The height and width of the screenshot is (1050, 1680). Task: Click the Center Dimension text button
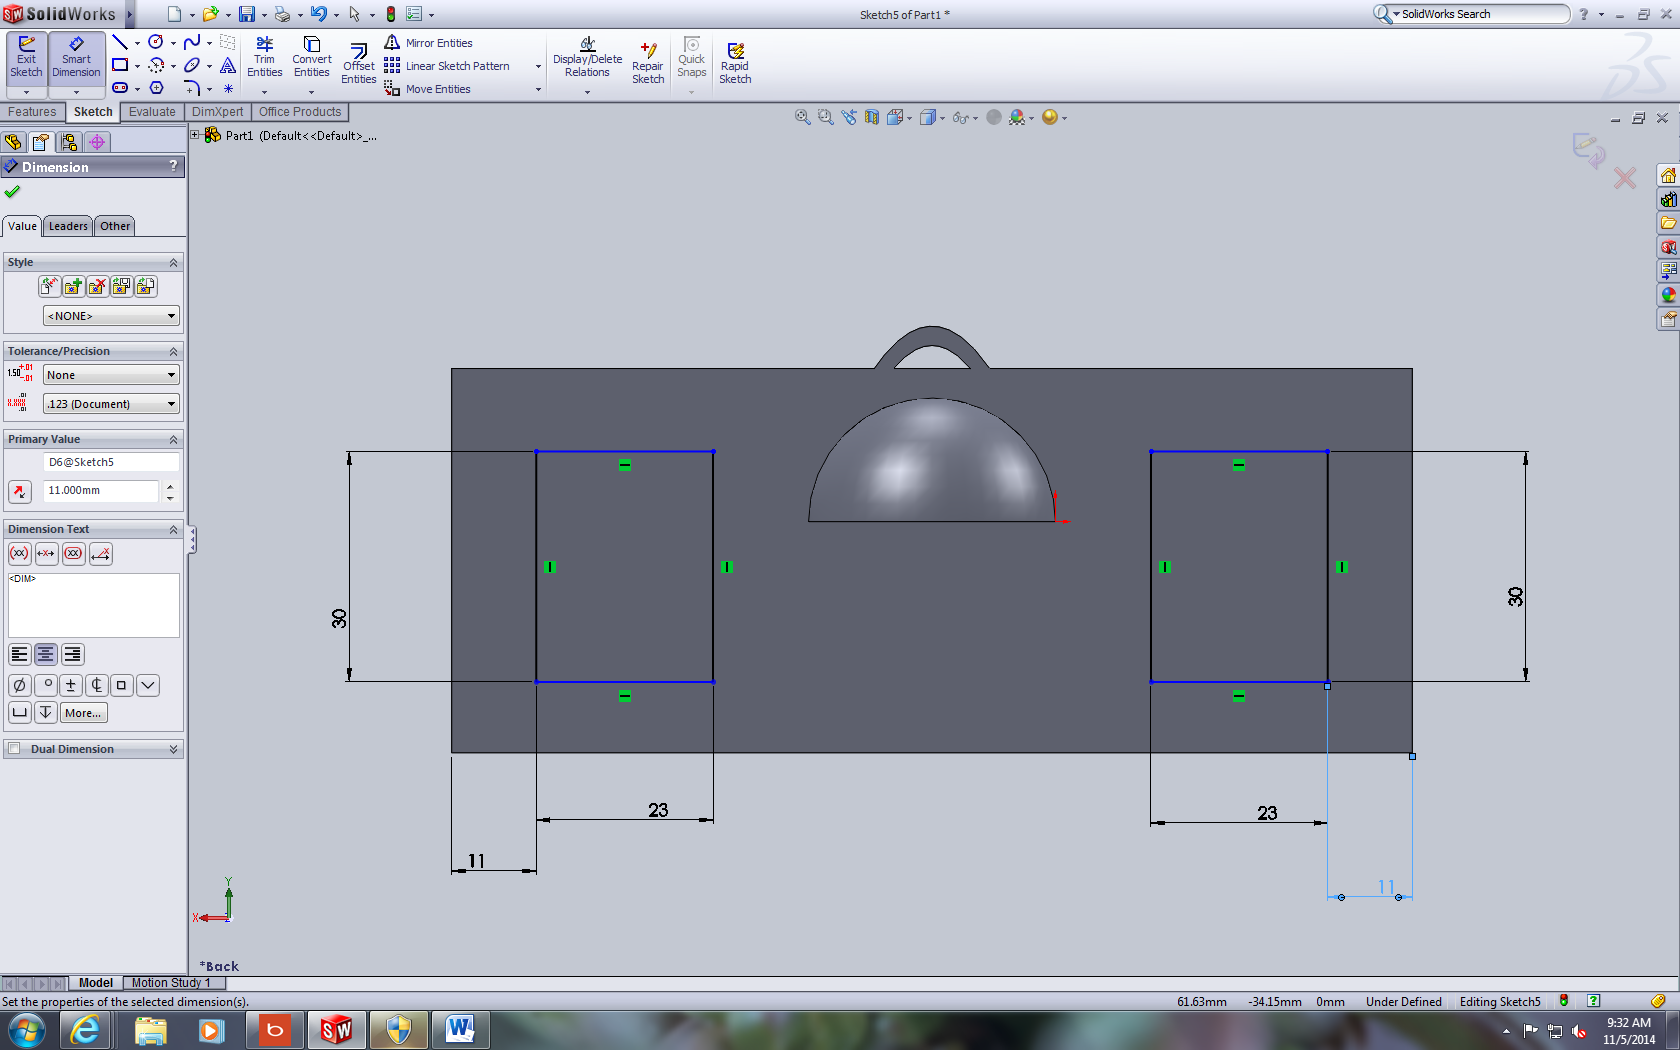click(46, 553)
